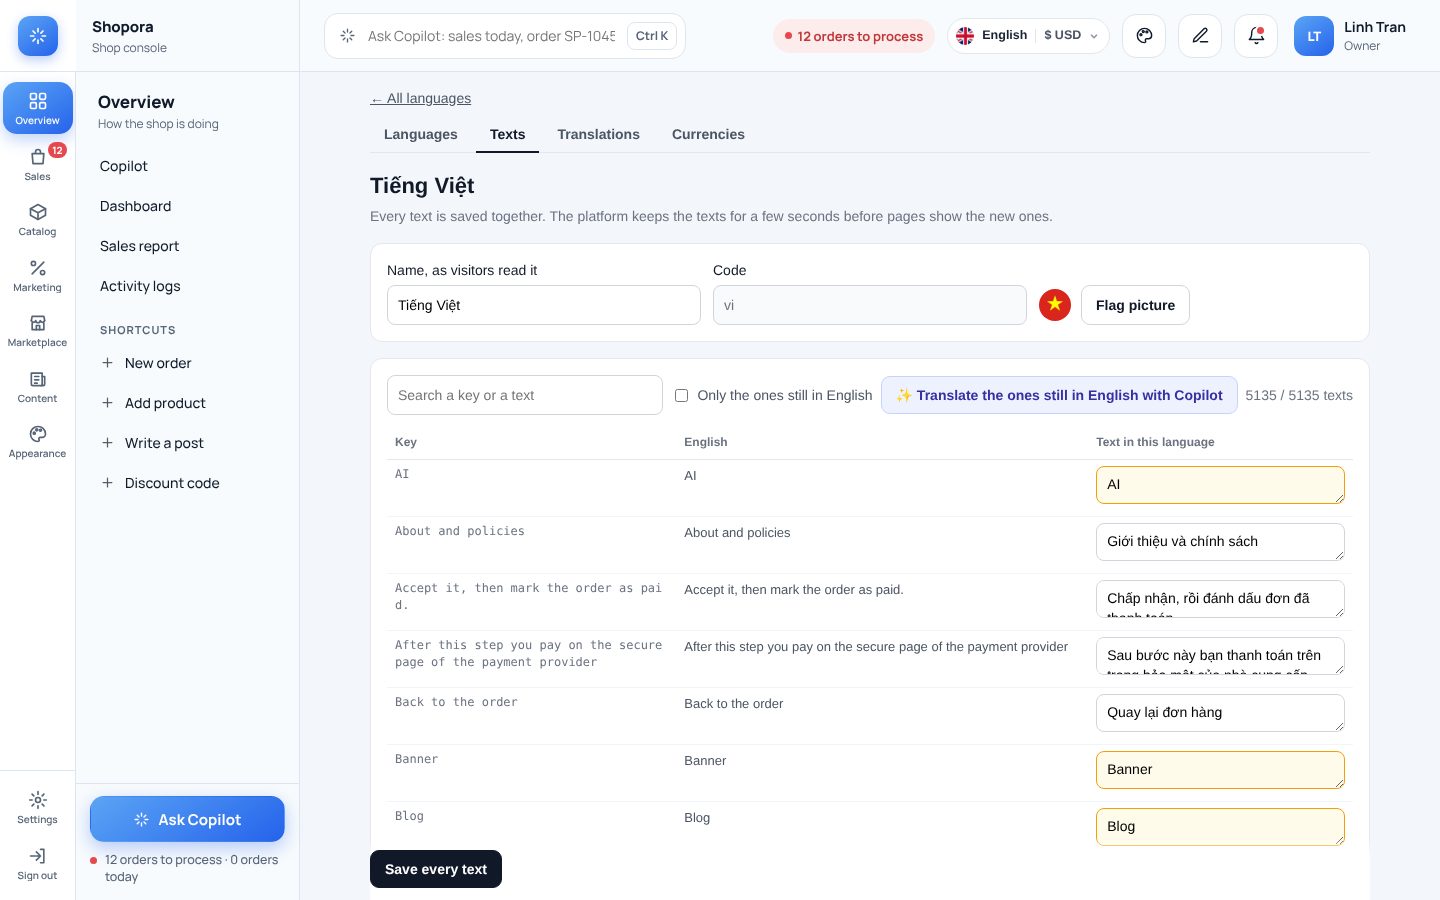Click the pencil edit icon in header
This screenshot has width=1440, height=900.
pos(1200,36)
